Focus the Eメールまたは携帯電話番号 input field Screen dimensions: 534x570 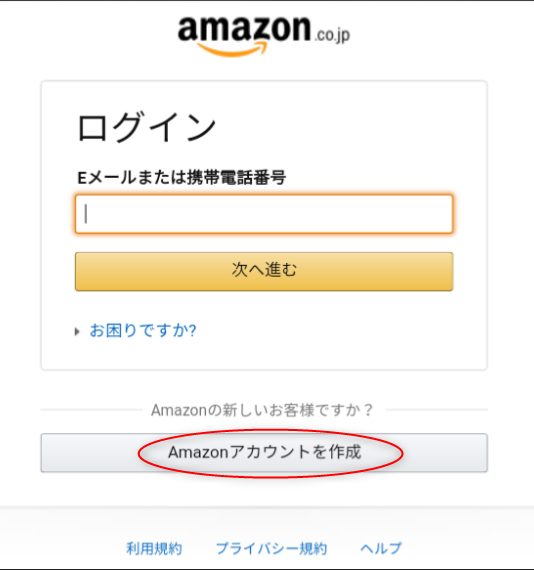click(264, 214)
